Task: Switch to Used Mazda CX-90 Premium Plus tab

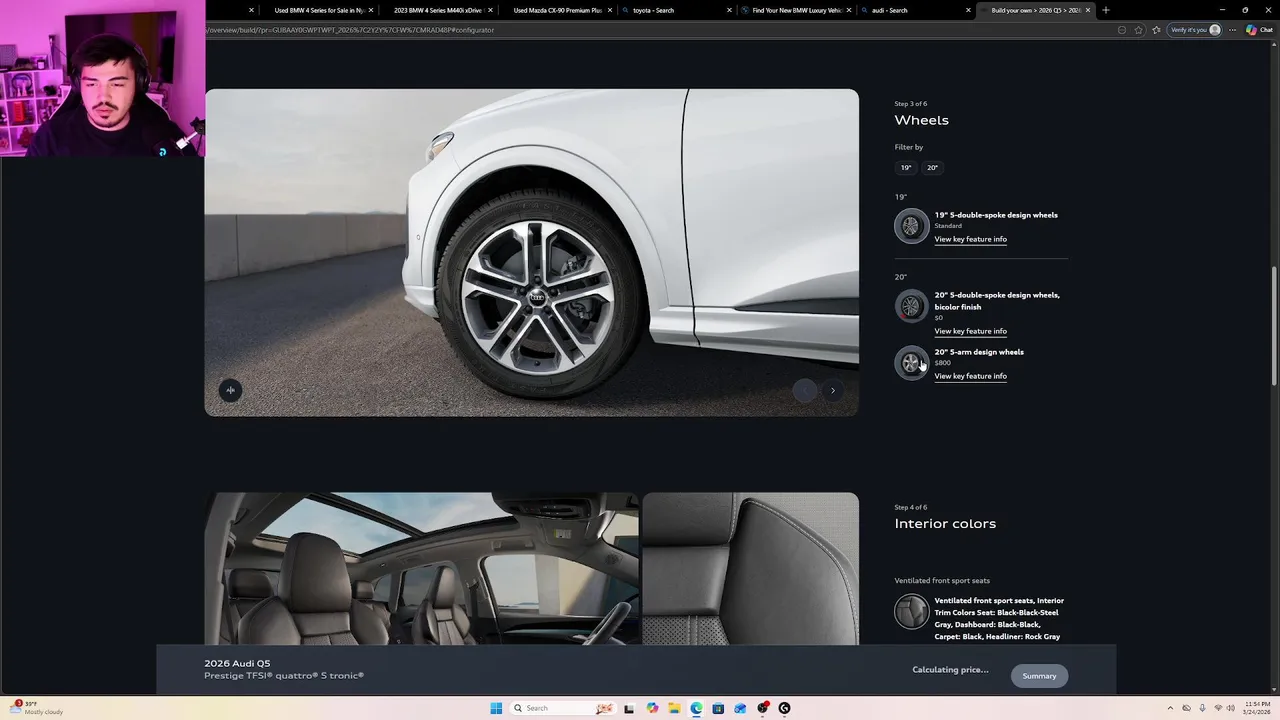Action: (558, 10)
